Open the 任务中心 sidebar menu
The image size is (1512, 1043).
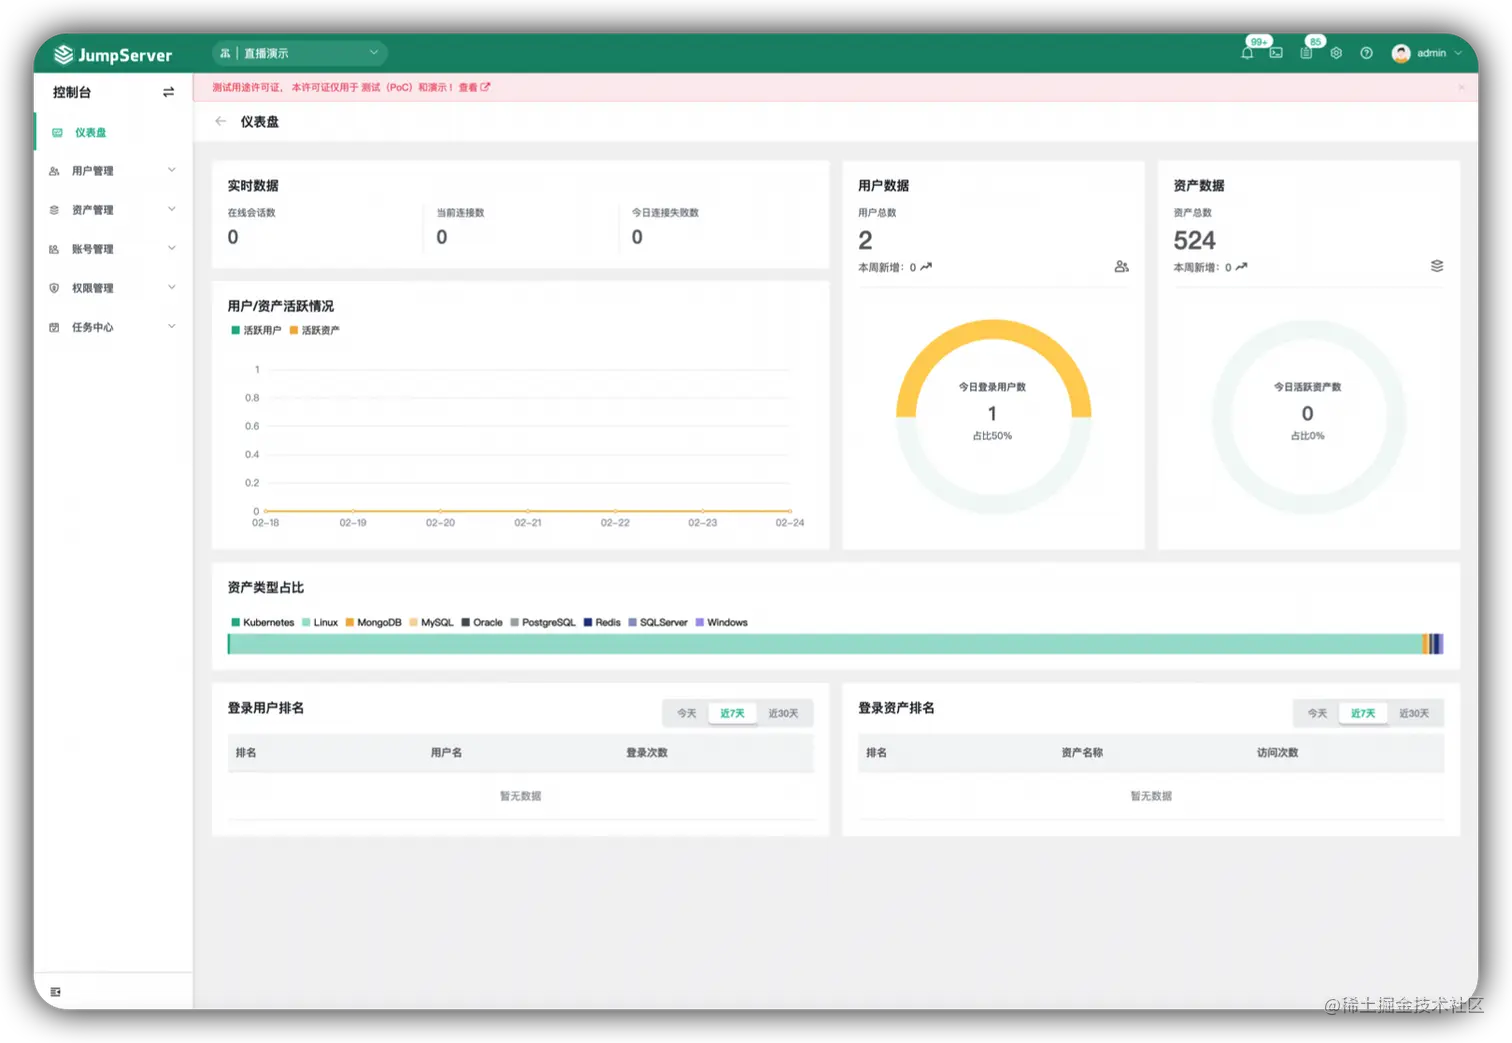112,327
